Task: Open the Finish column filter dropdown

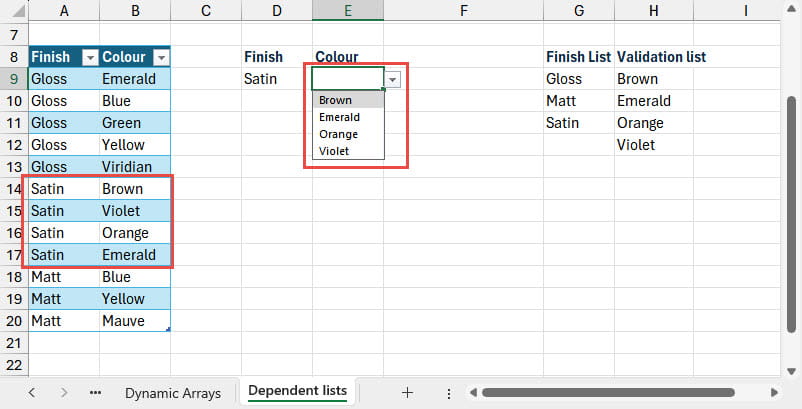Action: [x=89, y=57]
